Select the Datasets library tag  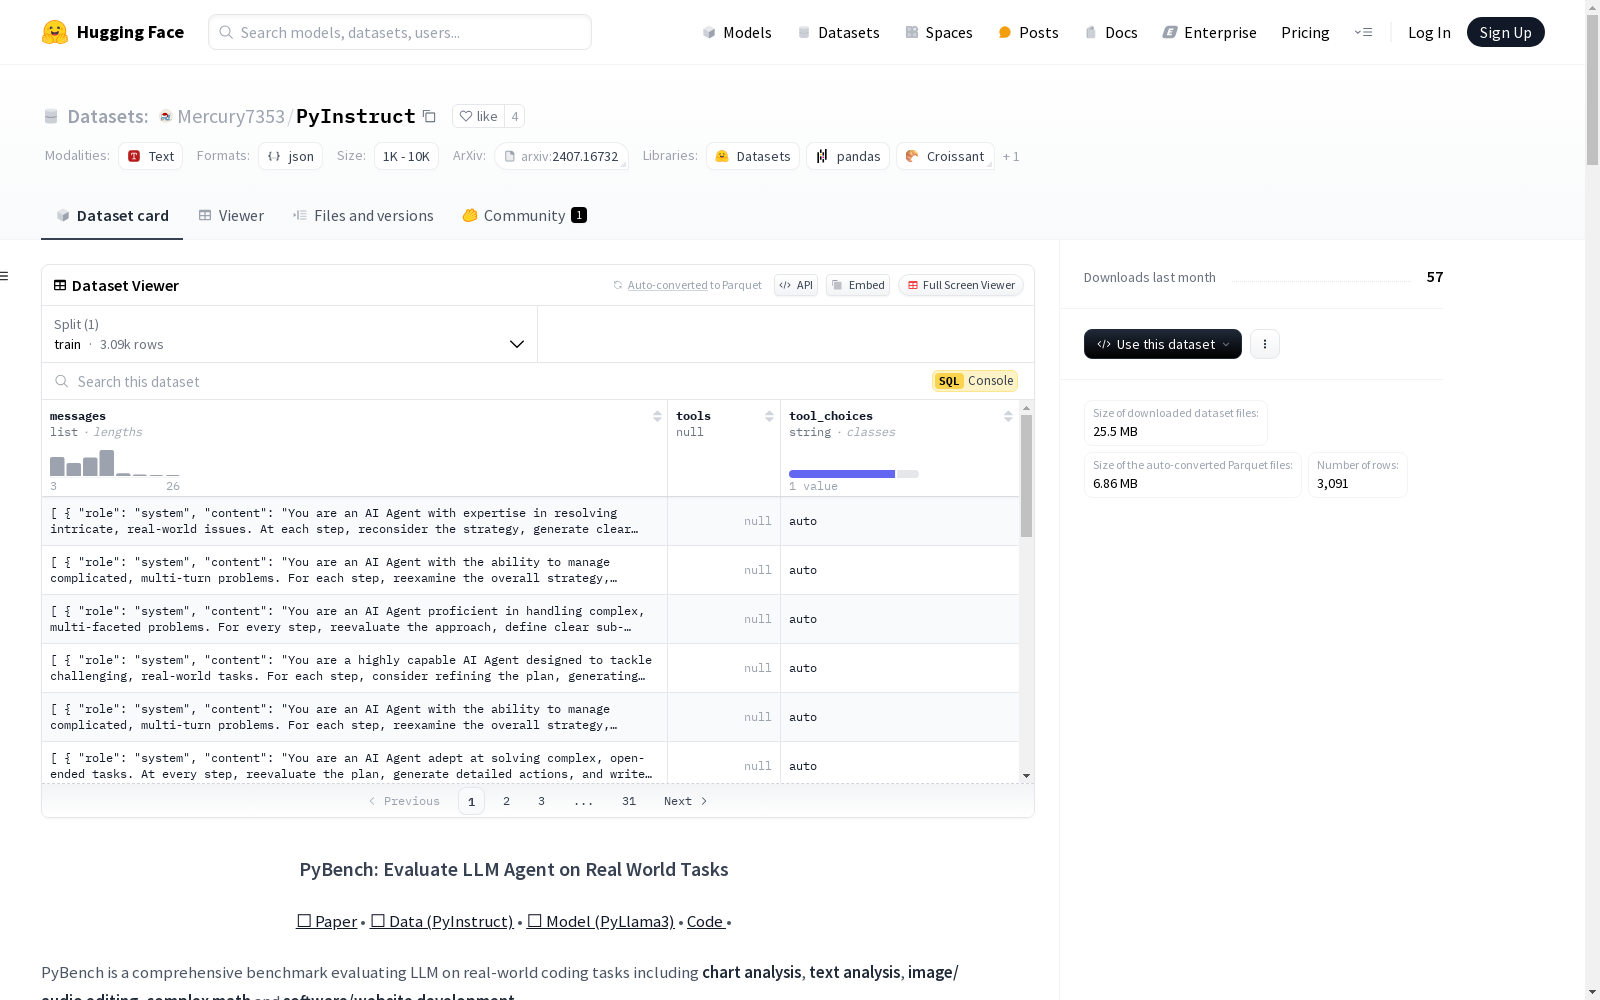(753, 156)
